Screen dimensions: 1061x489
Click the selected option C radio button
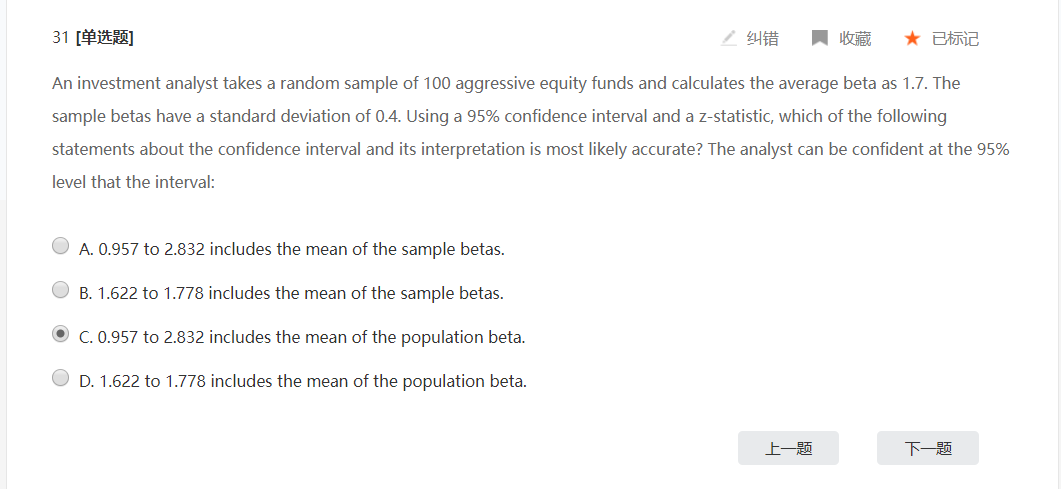61,334
